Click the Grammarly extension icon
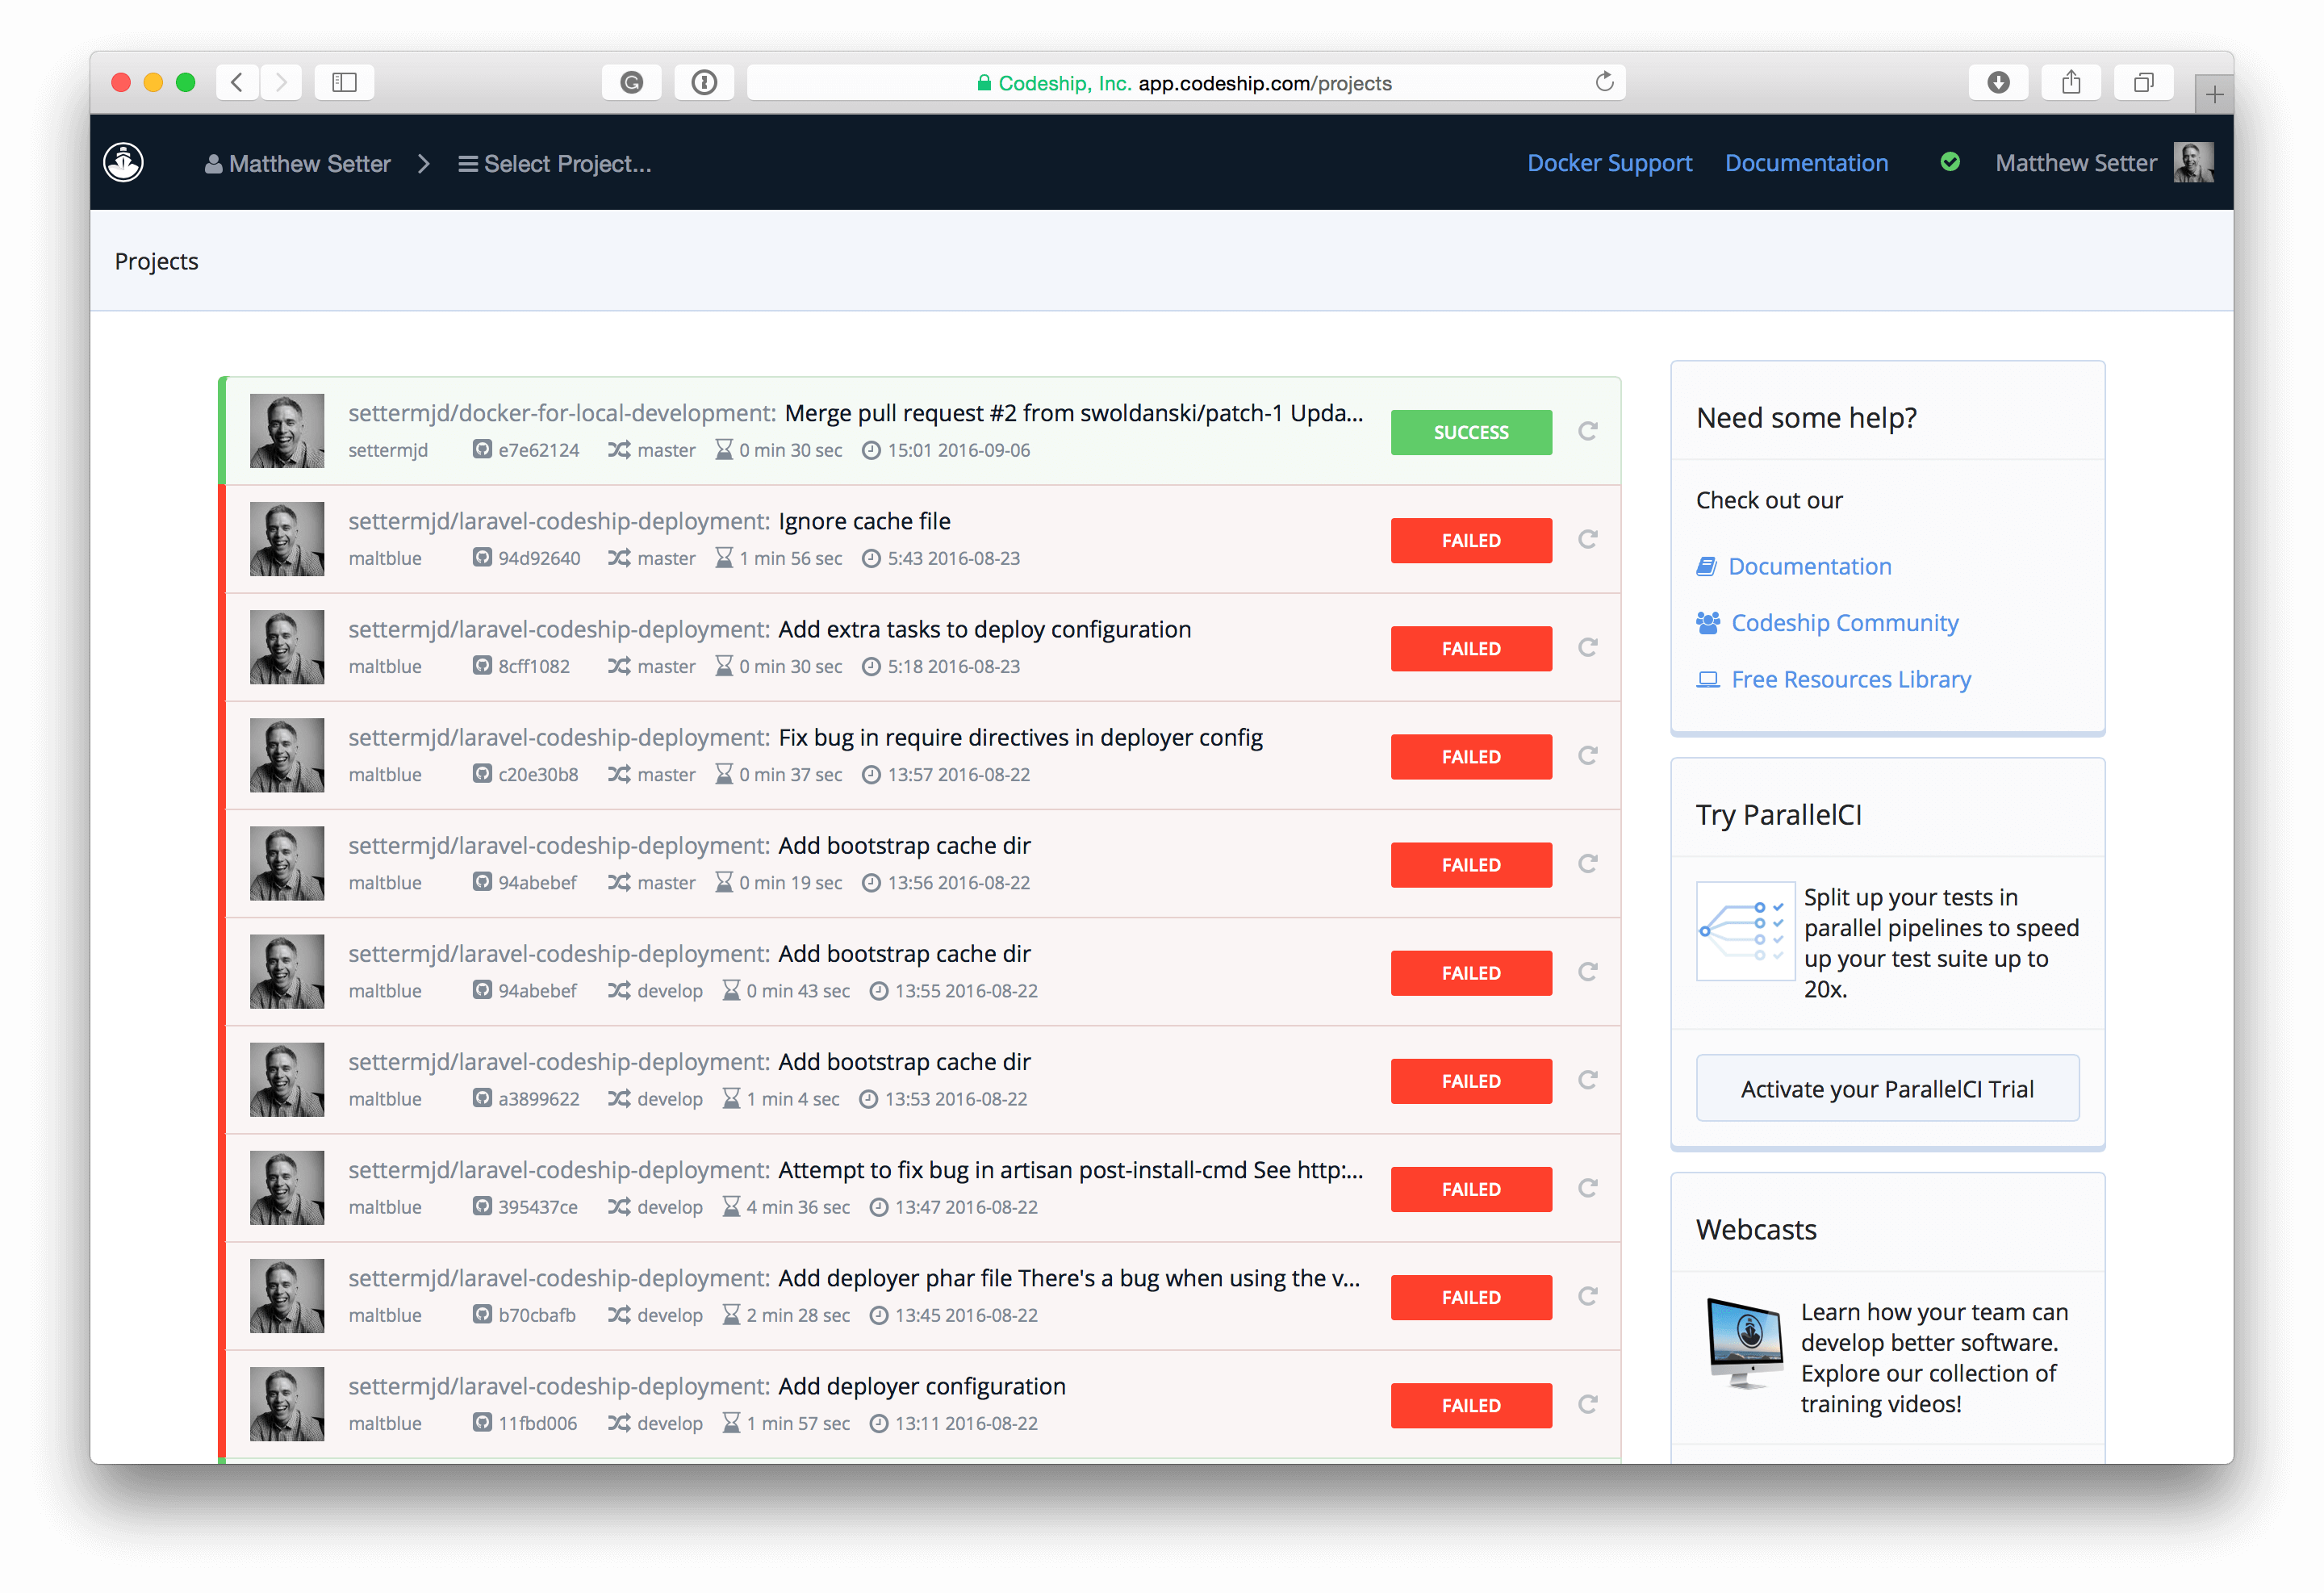 pos(631,82)
